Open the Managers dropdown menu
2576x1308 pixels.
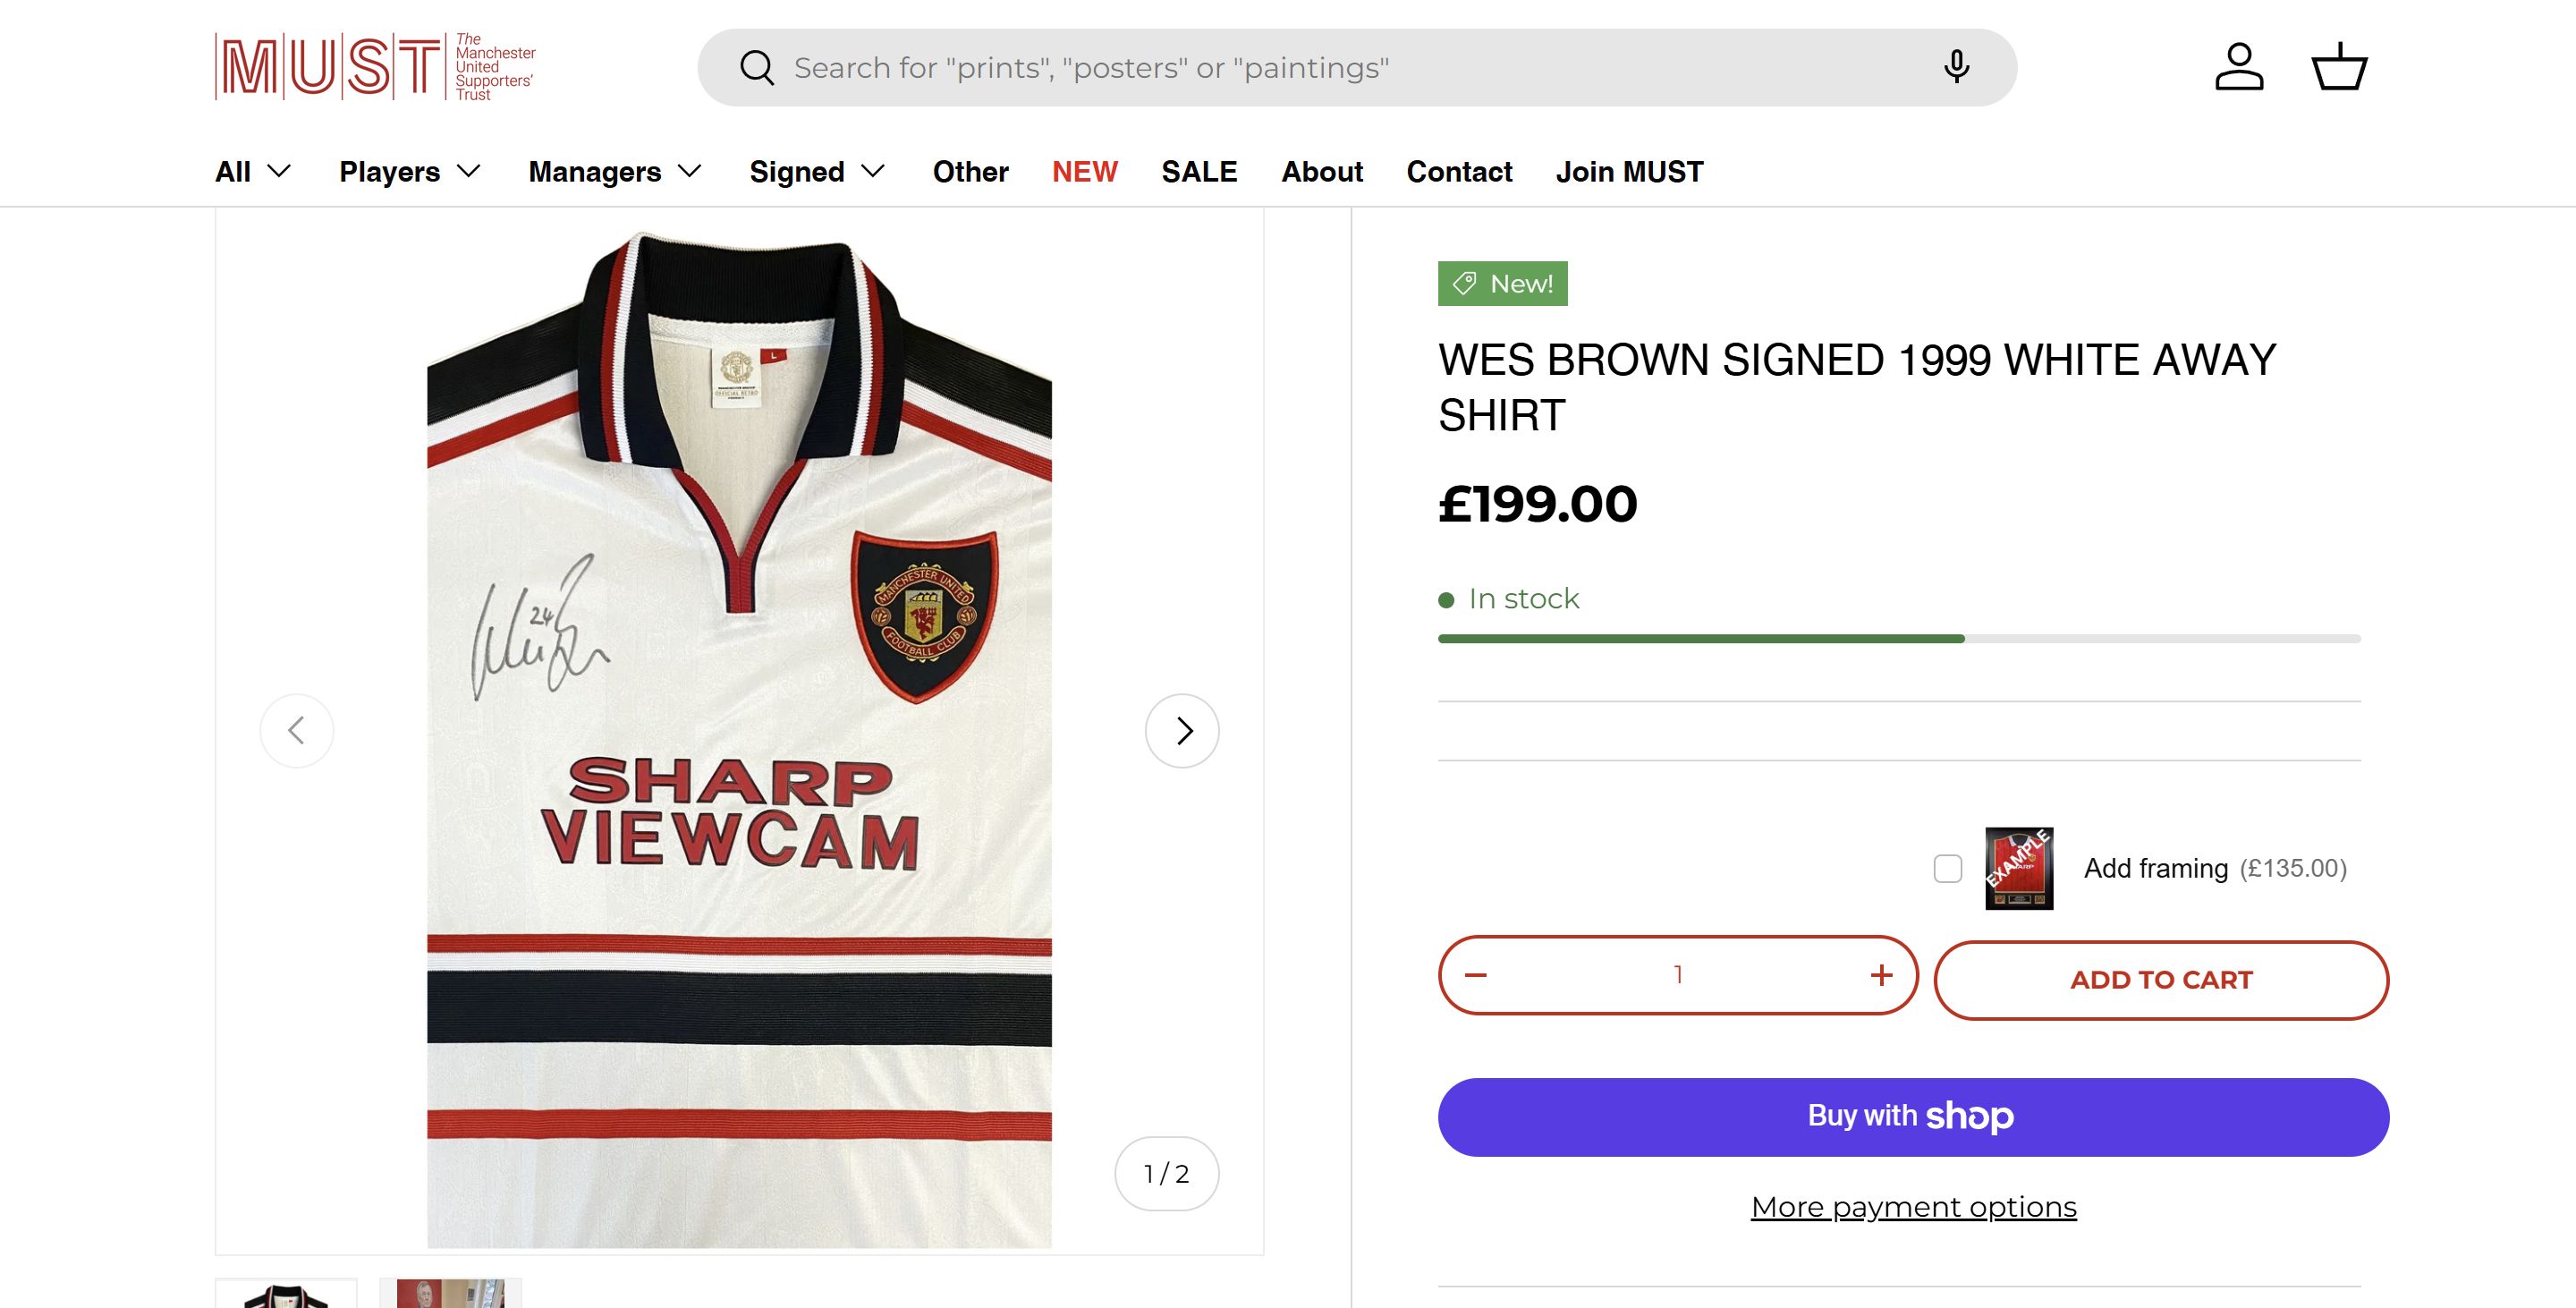pos(615,172)
